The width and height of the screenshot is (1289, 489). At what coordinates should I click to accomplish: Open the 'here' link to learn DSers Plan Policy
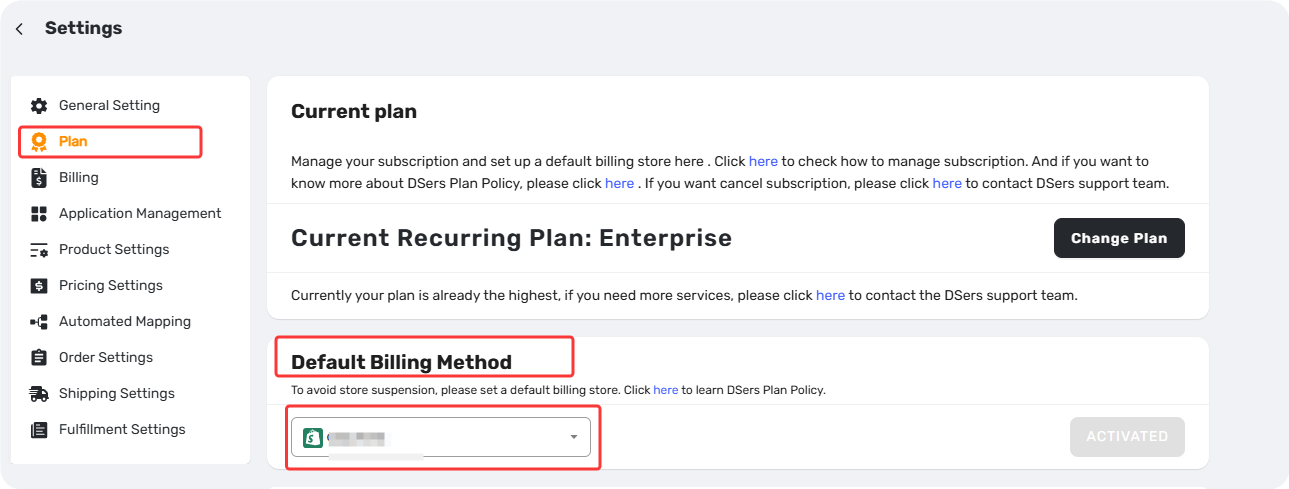[665, 390]
